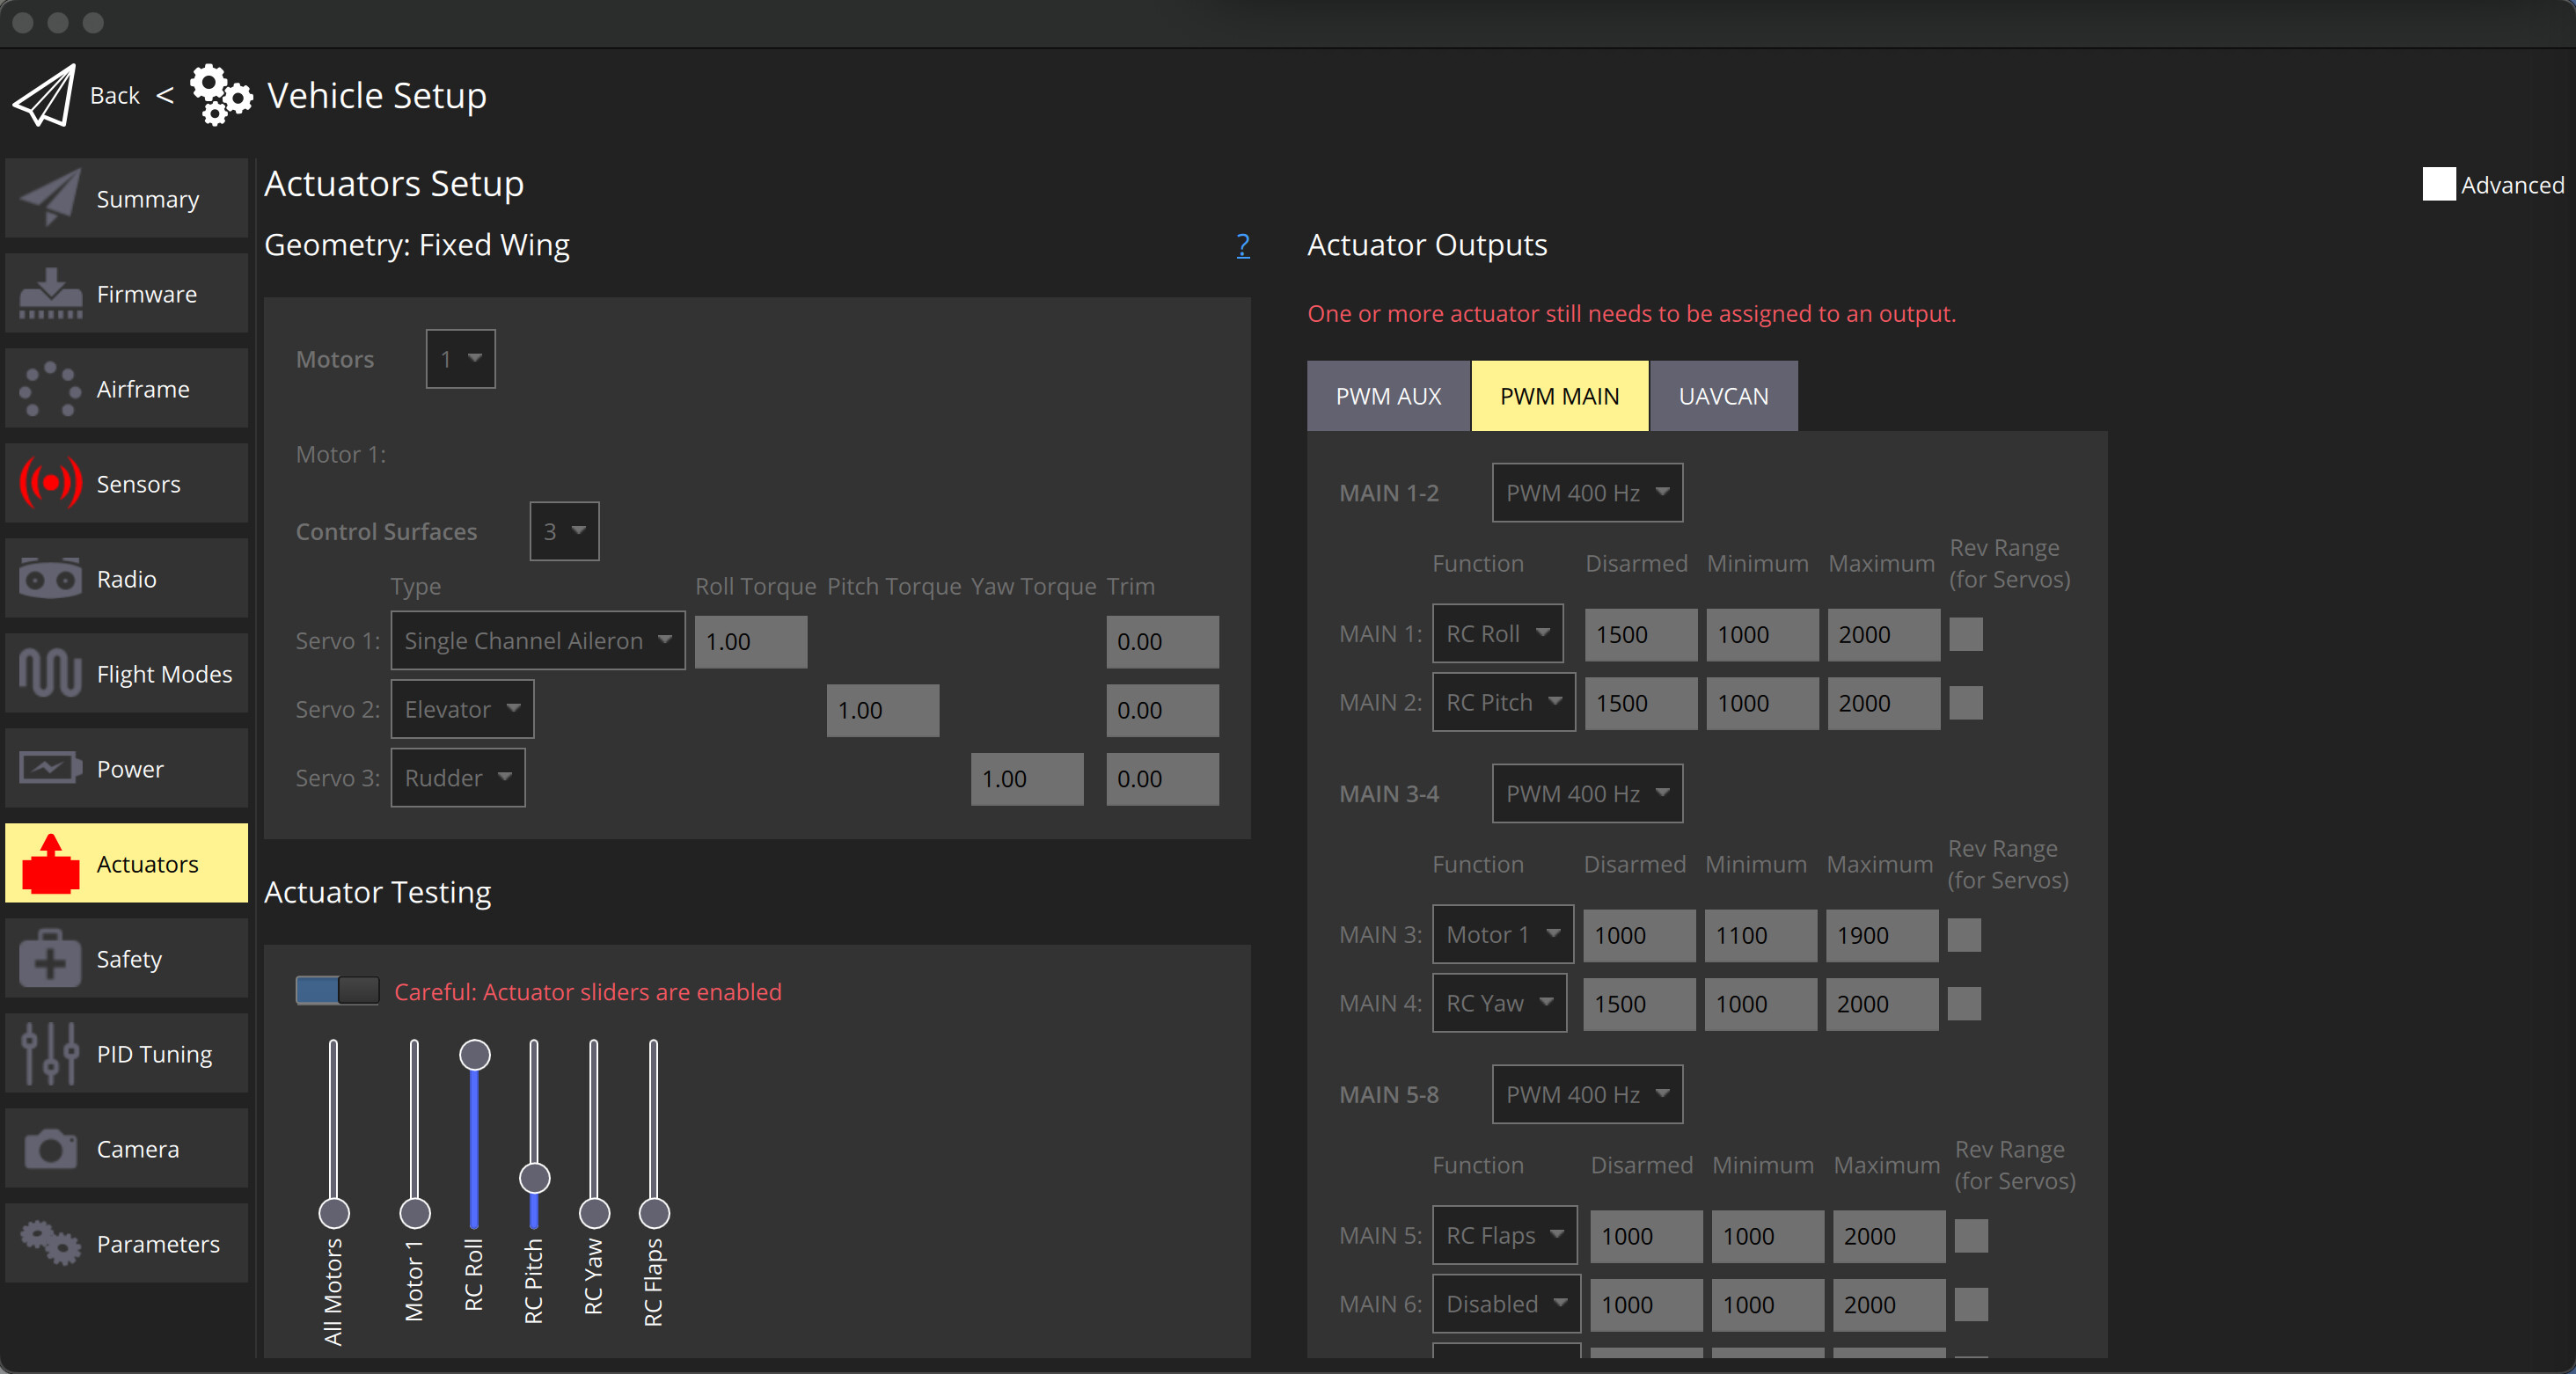
Task: Open the Control Surfaces count dropdown
Action: 564,531
